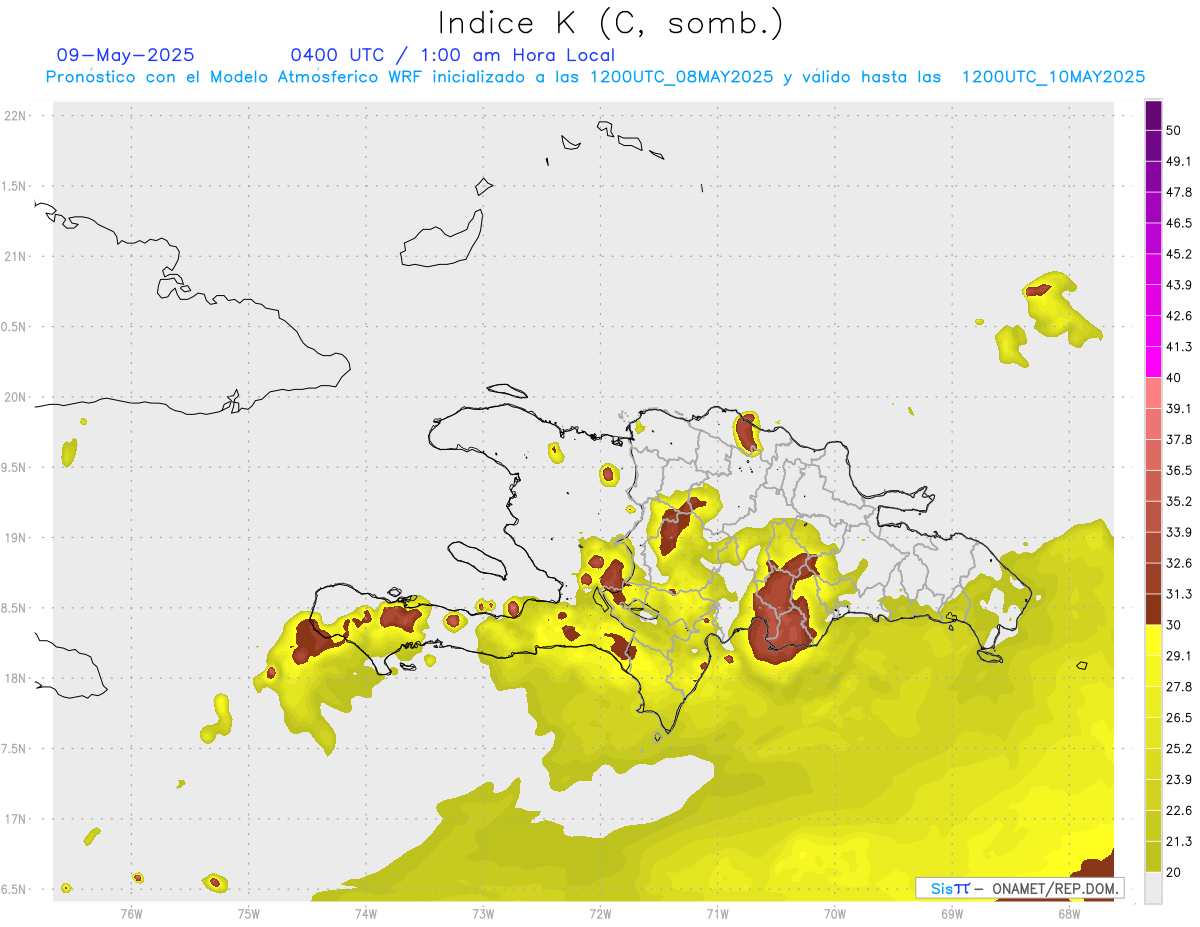This screenshot has height=927, width=1200.
Task: Click the '22N' latitude label
Action: [x=15, y=115]
